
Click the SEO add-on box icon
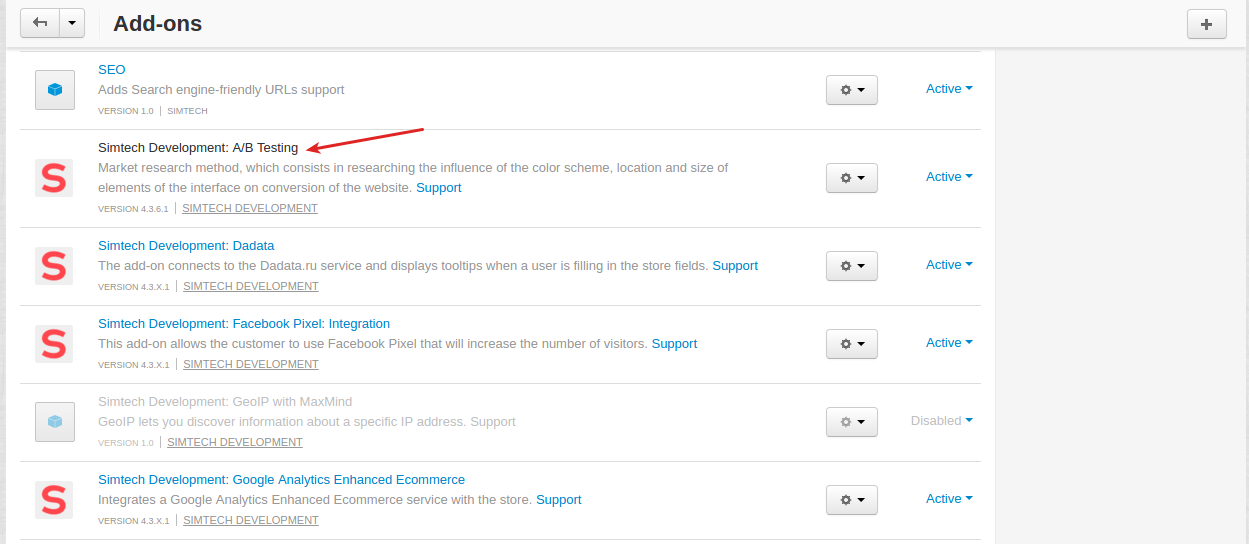(55, 90)
